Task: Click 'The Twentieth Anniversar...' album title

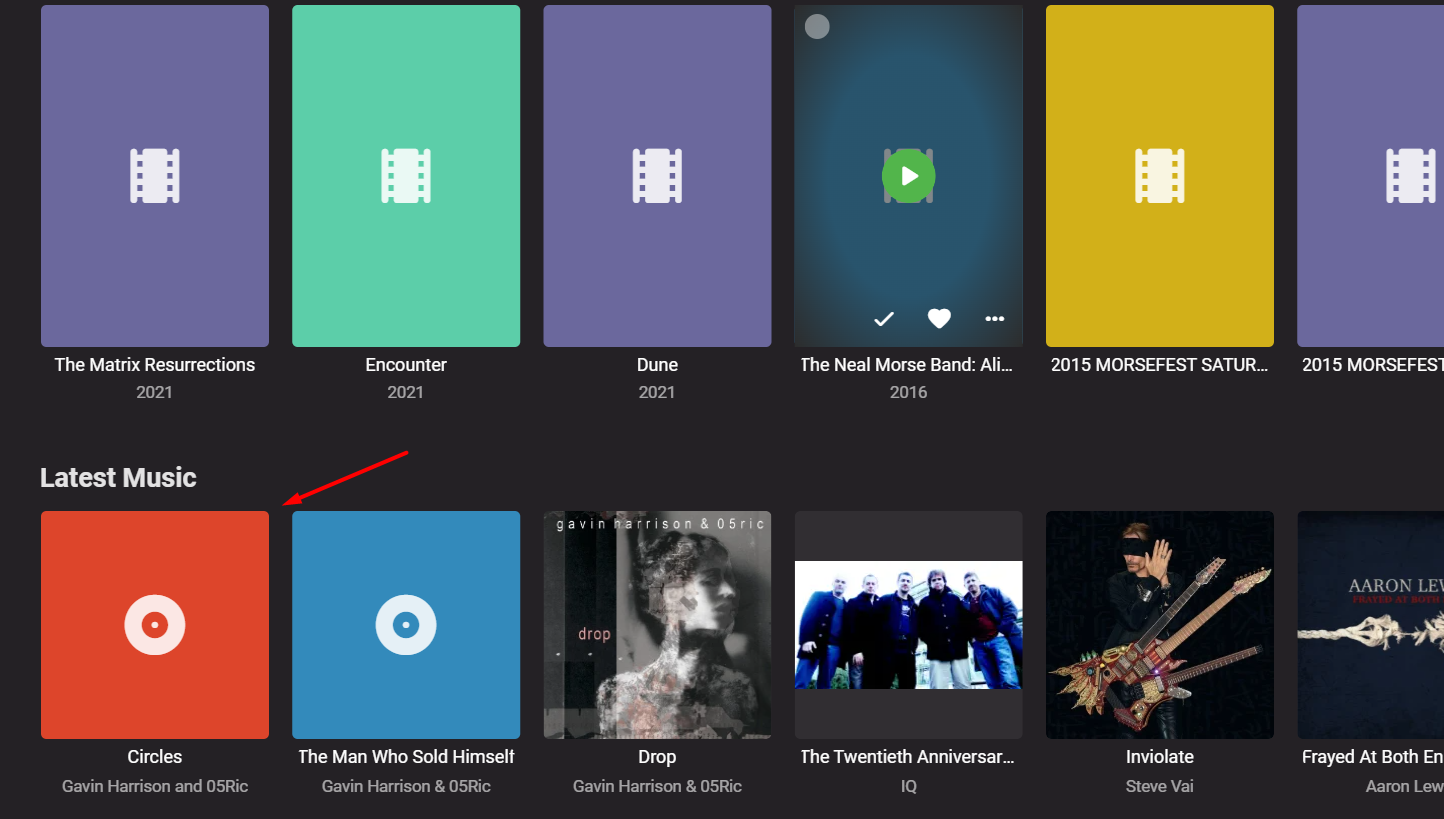Action: click(908, 757)
